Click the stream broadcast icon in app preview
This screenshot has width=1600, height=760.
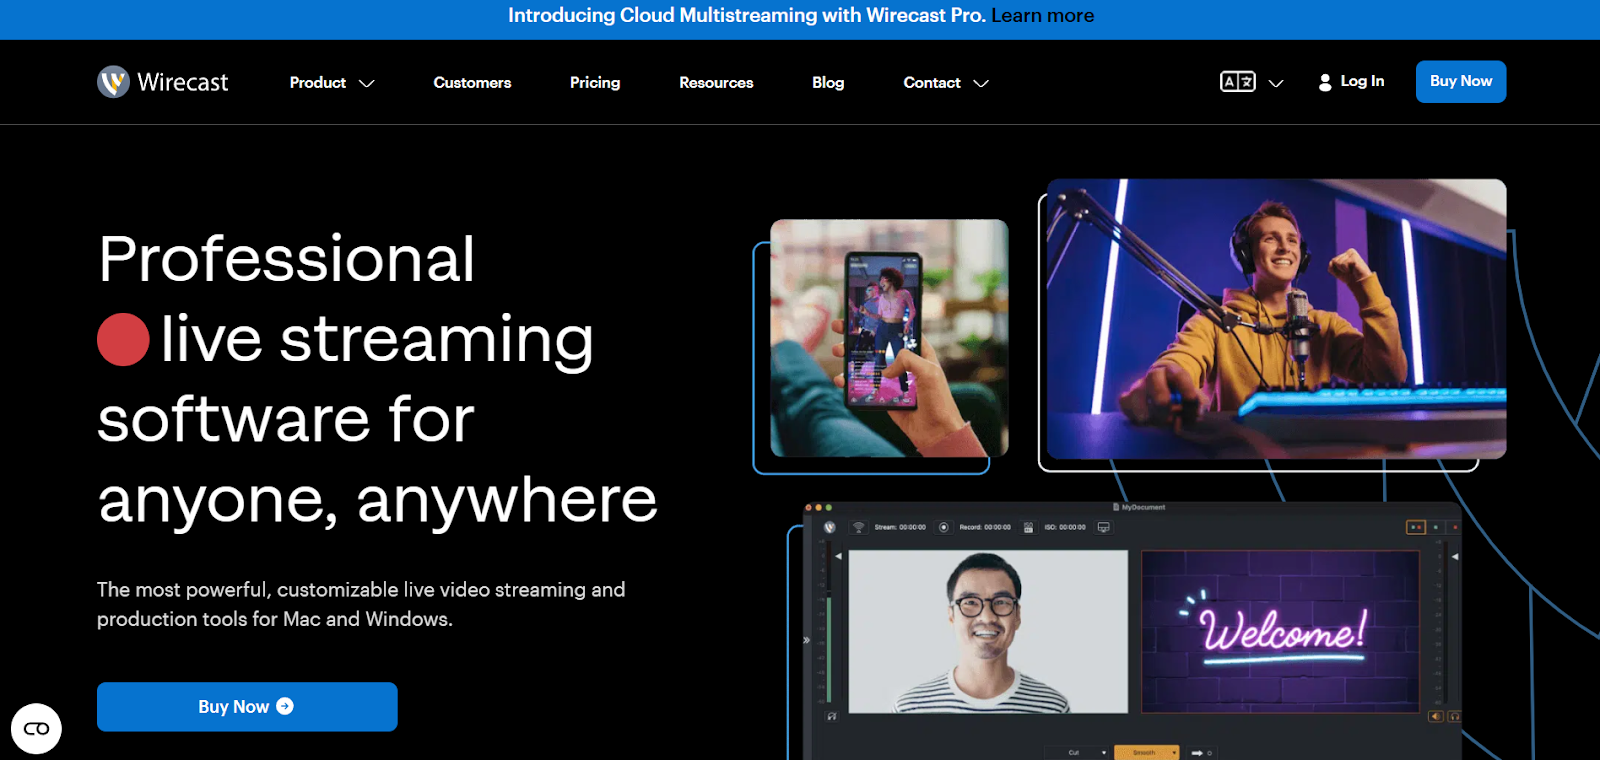click(858, 527)
